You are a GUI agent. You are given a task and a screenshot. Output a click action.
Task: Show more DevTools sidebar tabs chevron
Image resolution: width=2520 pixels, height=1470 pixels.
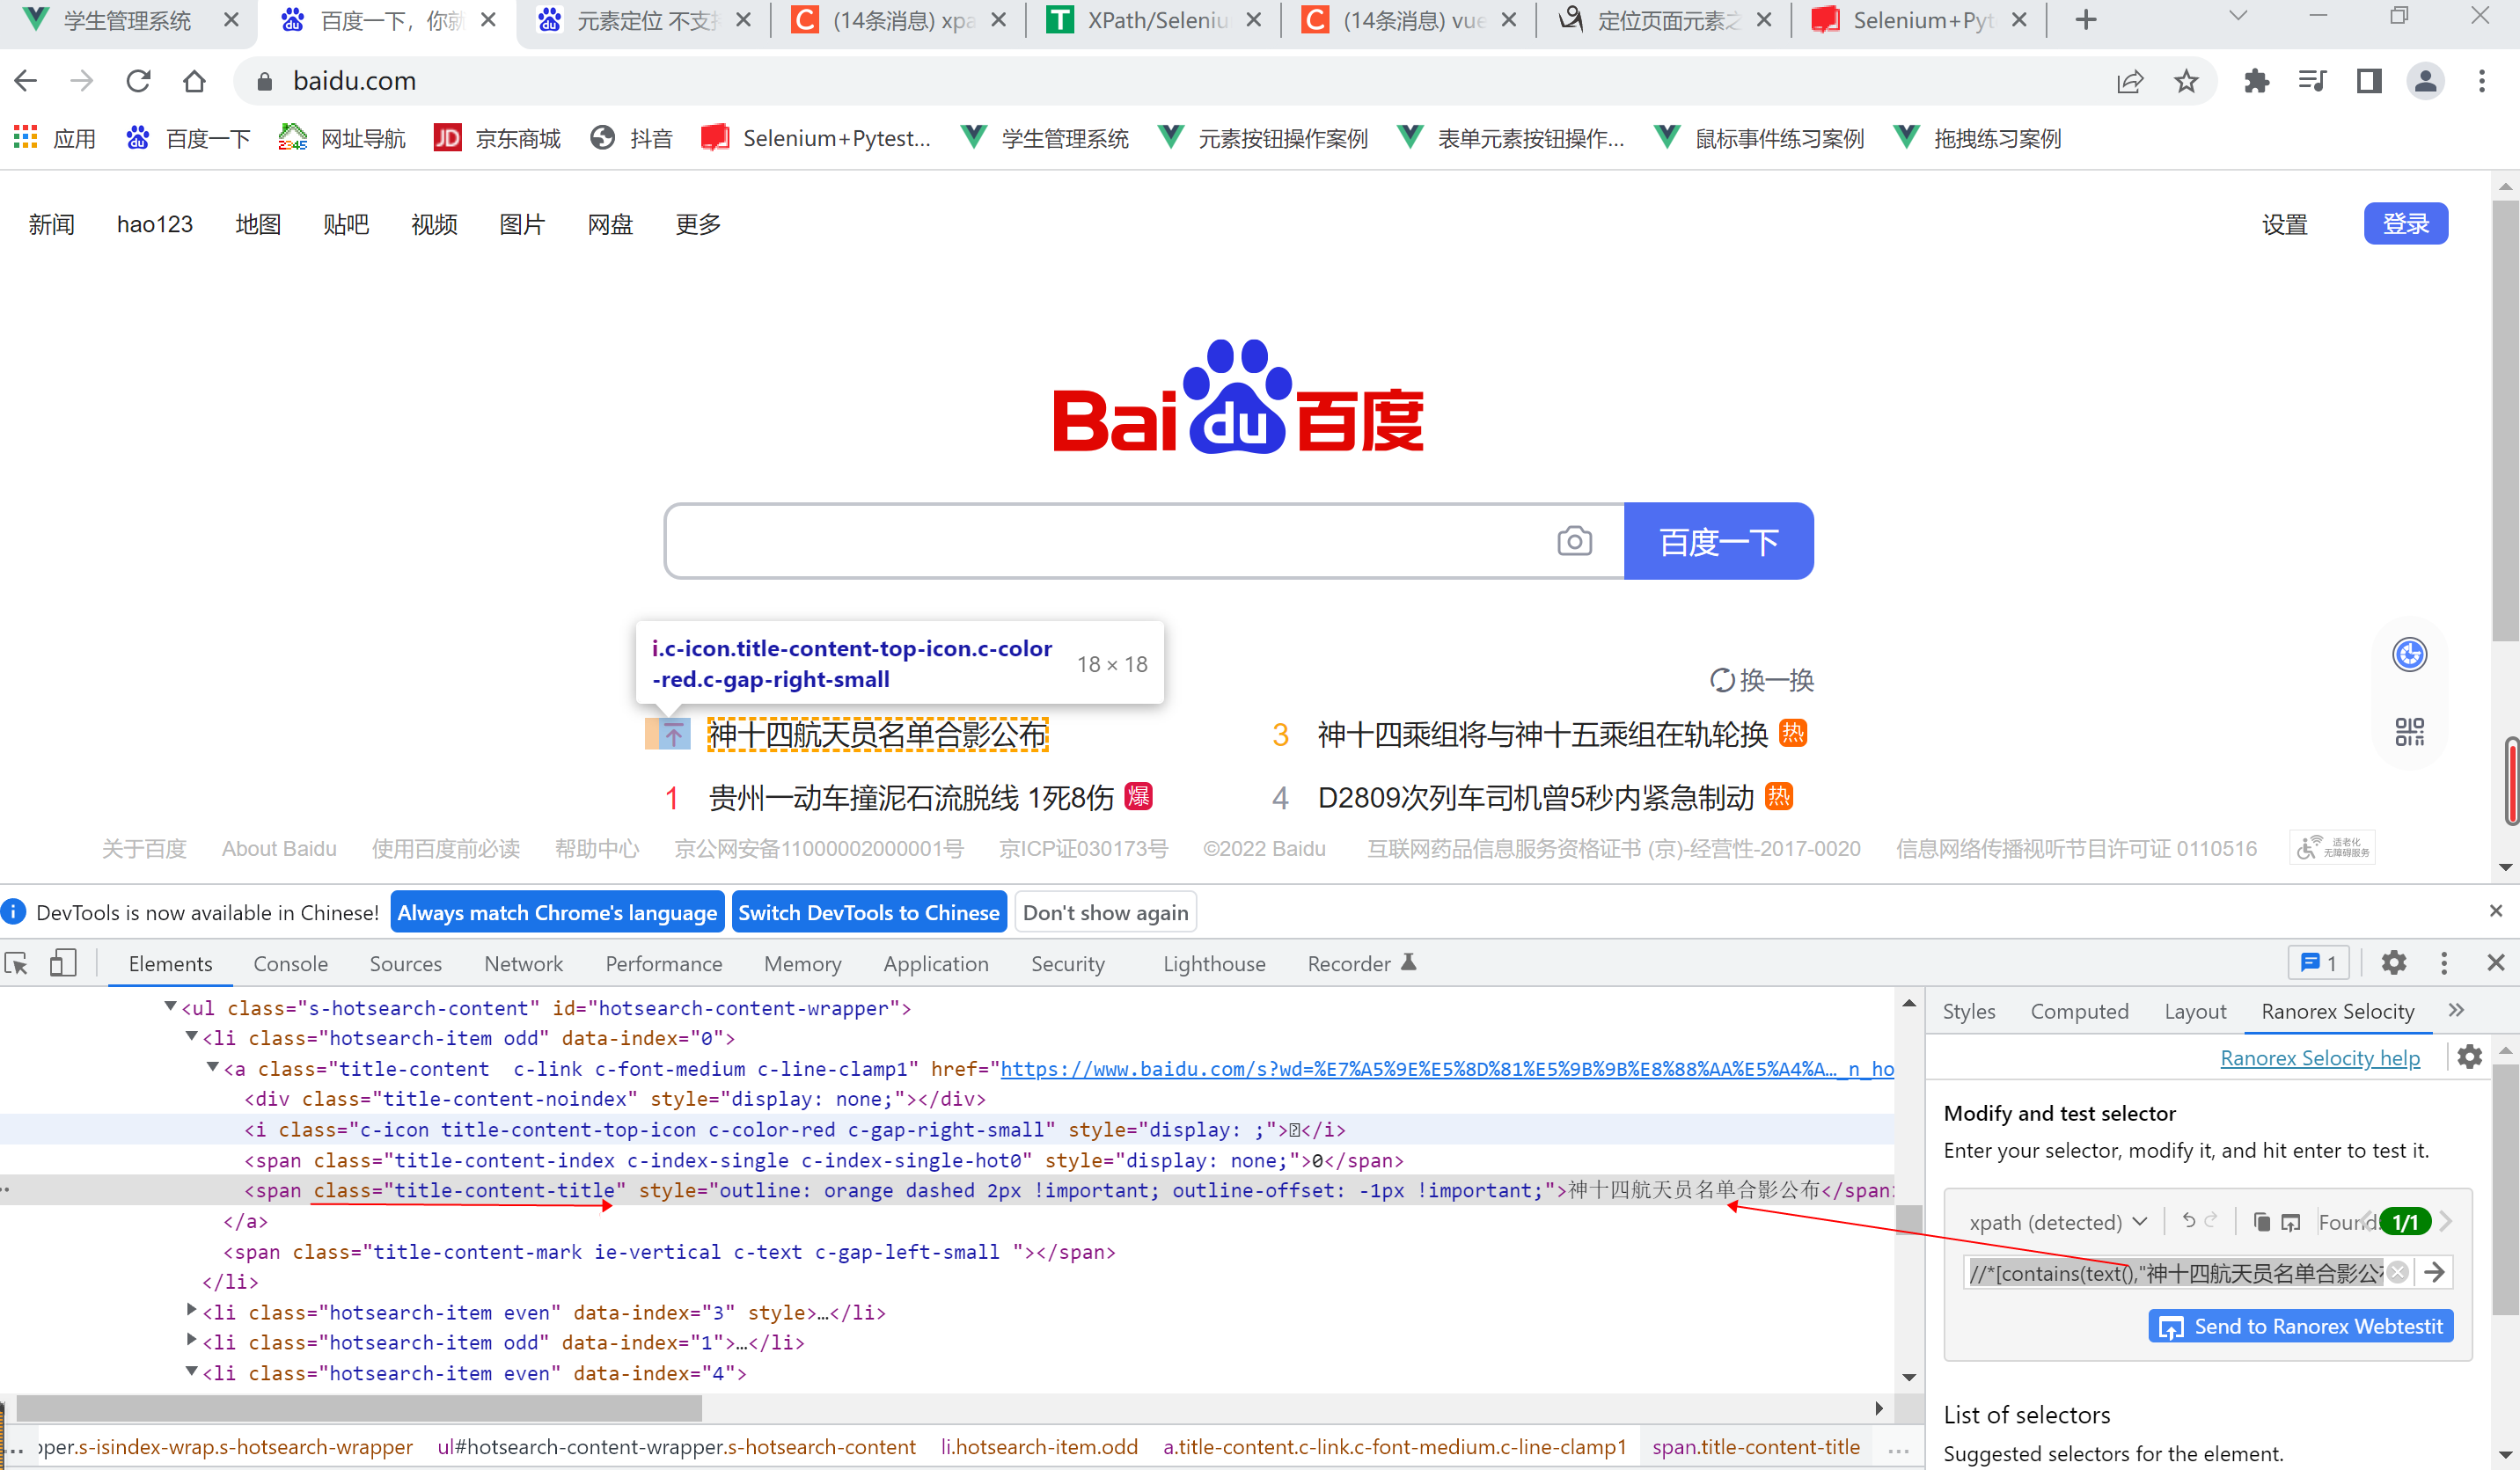coord(2456,1010)
